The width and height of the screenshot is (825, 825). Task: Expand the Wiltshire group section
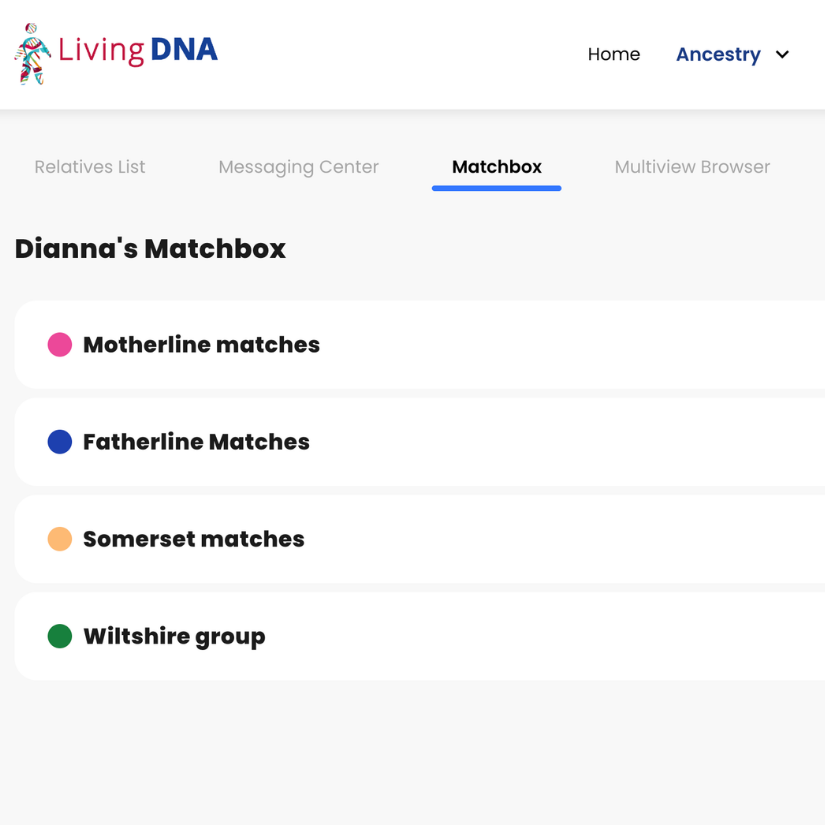[x=174, y=635]
